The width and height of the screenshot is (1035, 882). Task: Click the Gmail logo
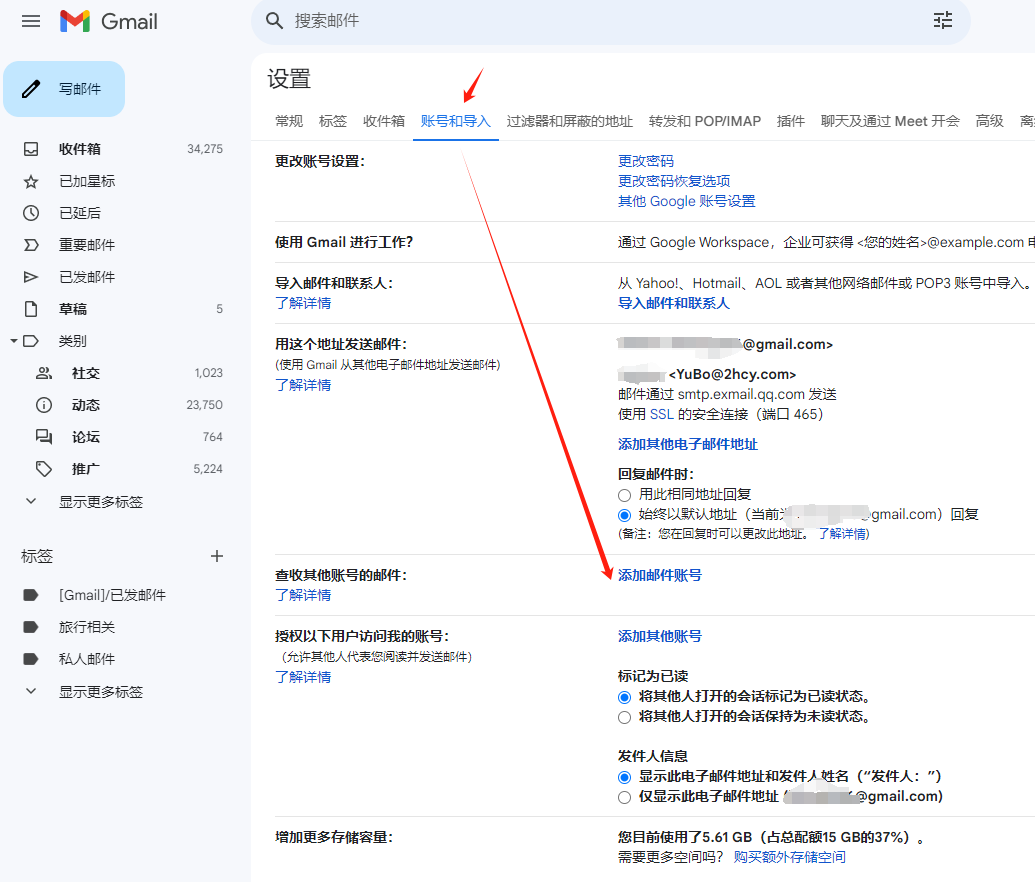[109, 21]
